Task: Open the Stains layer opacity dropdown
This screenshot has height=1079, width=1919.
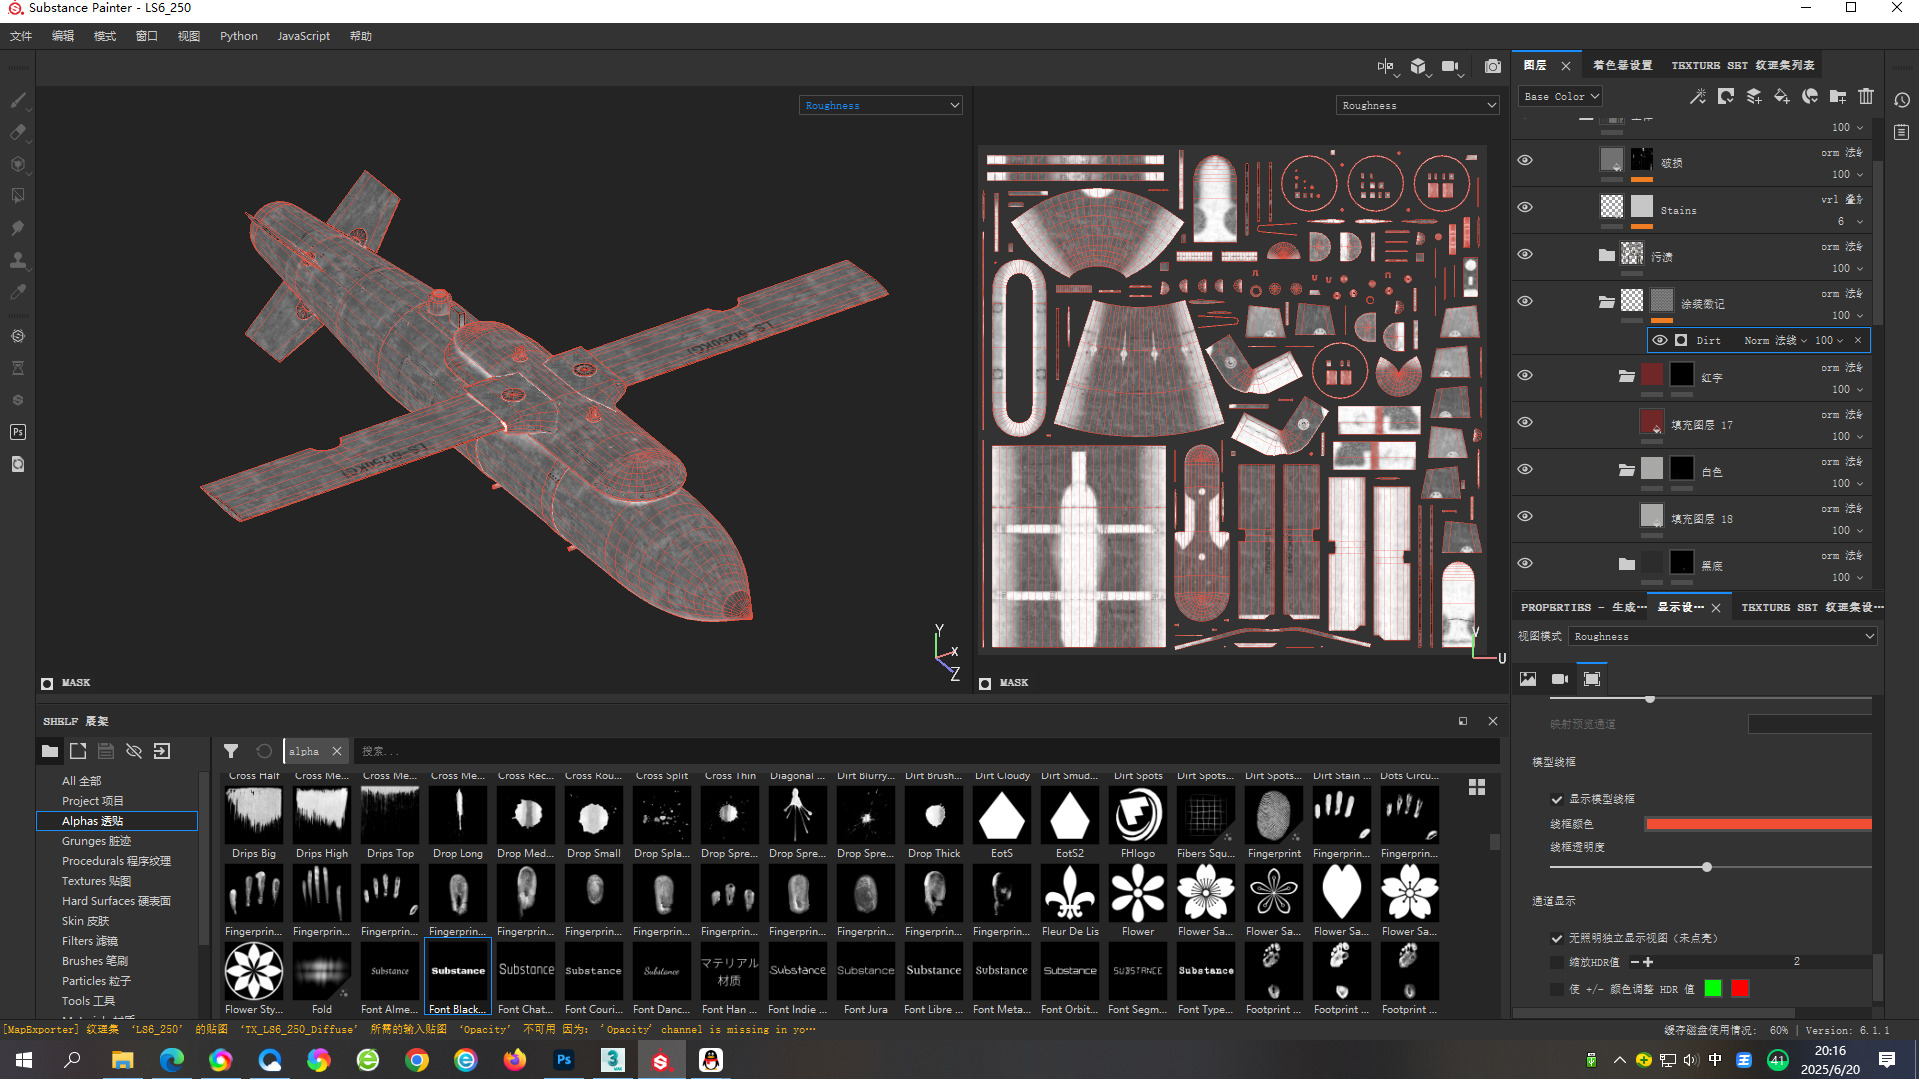Action: click(x=1850, y=221)
